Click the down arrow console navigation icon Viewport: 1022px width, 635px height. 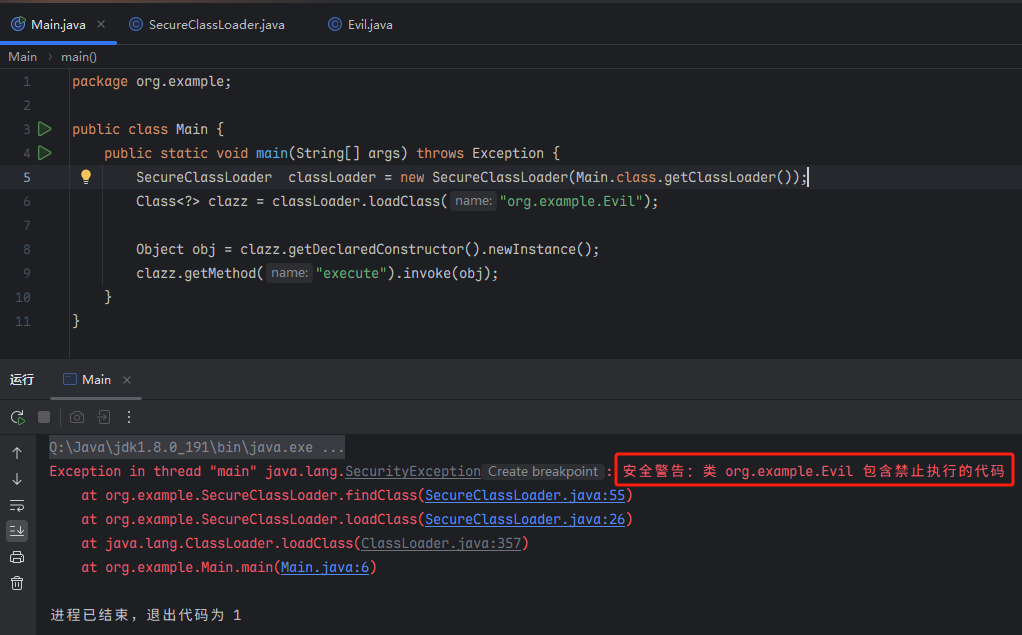(x=17, y=479)
